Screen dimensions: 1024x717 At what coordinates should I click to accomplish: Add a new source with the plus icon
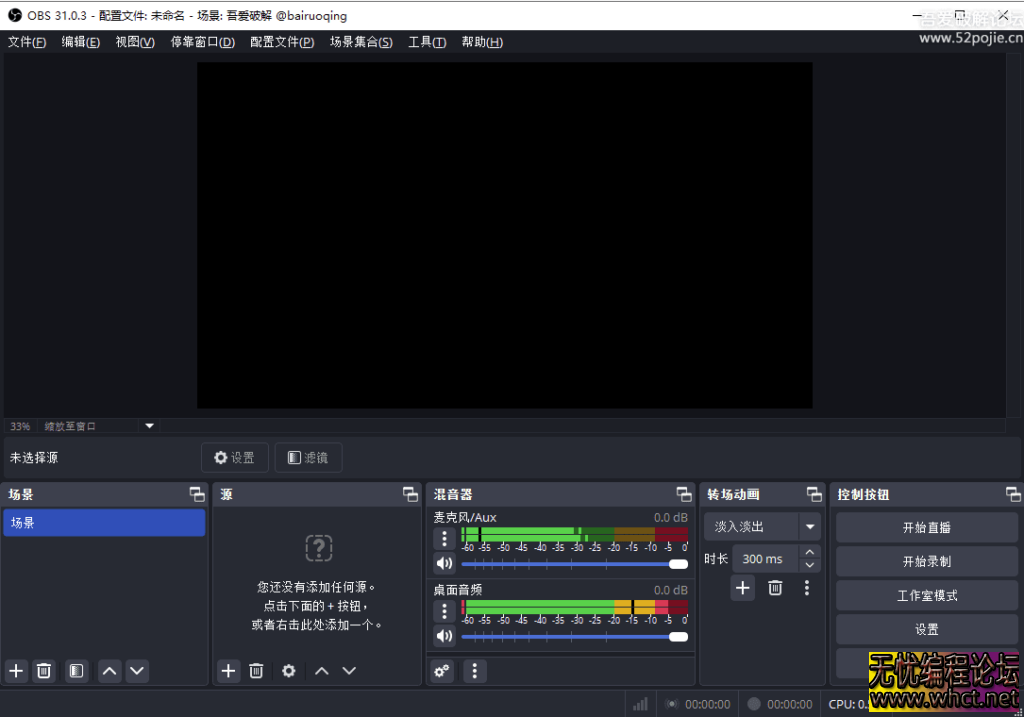coord(228,671)
